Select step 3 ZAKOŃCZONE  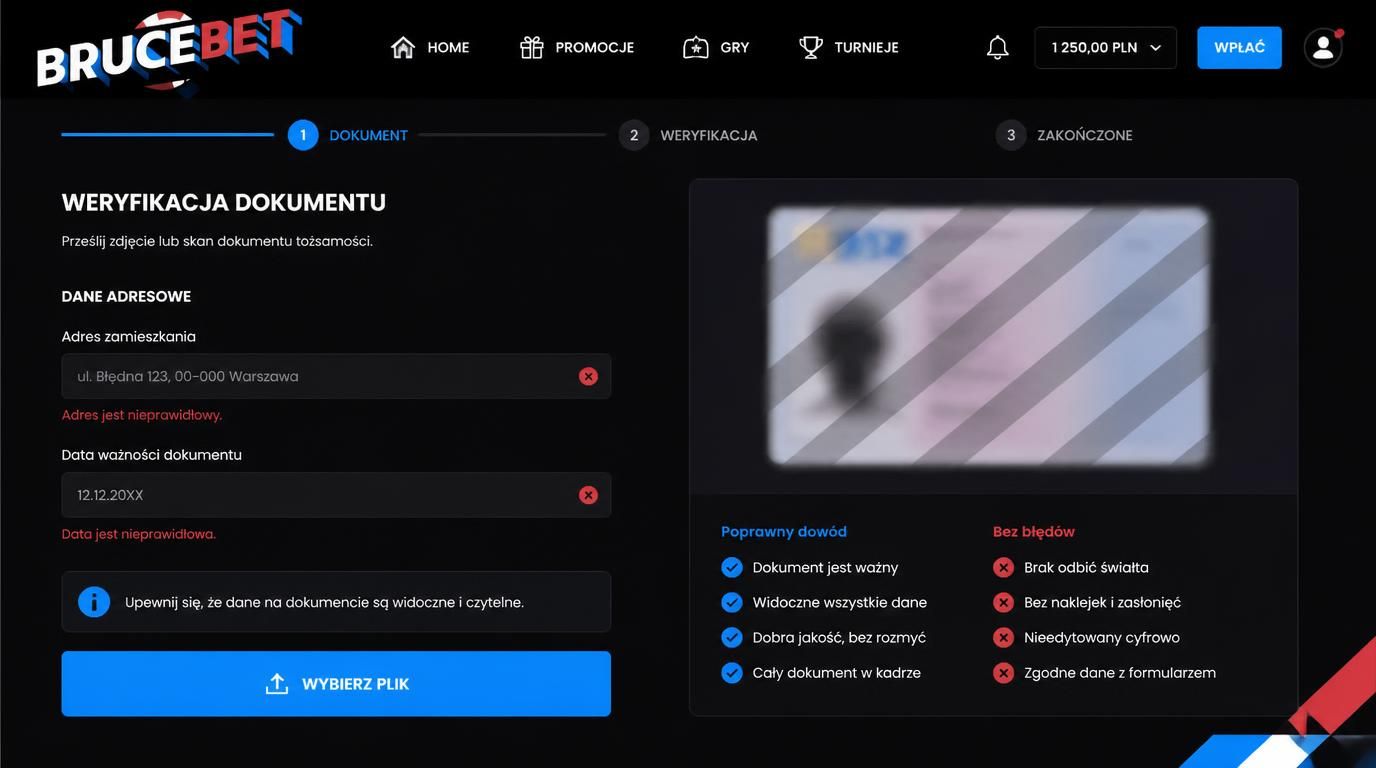[1064, 135]
